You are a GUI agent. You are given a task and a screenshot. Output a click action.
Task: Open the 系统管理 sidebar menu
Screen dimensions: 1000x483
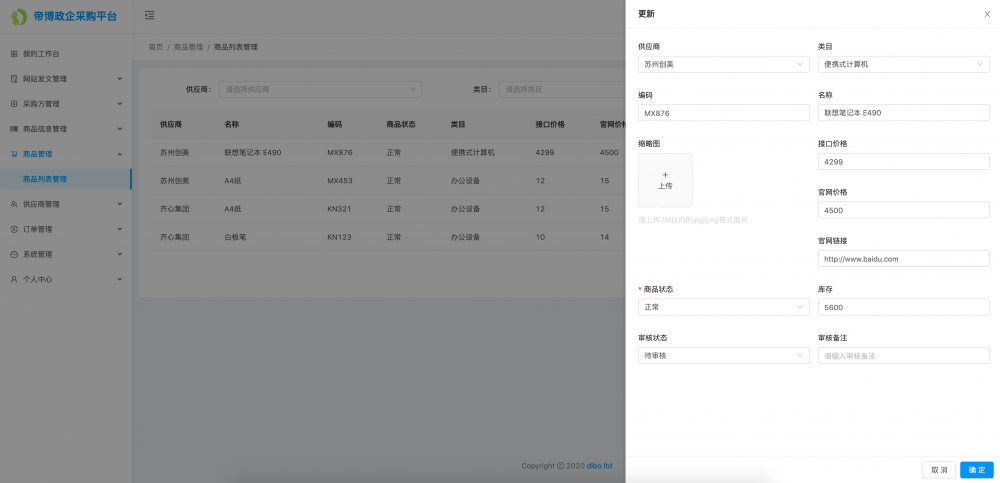[66, 254]
